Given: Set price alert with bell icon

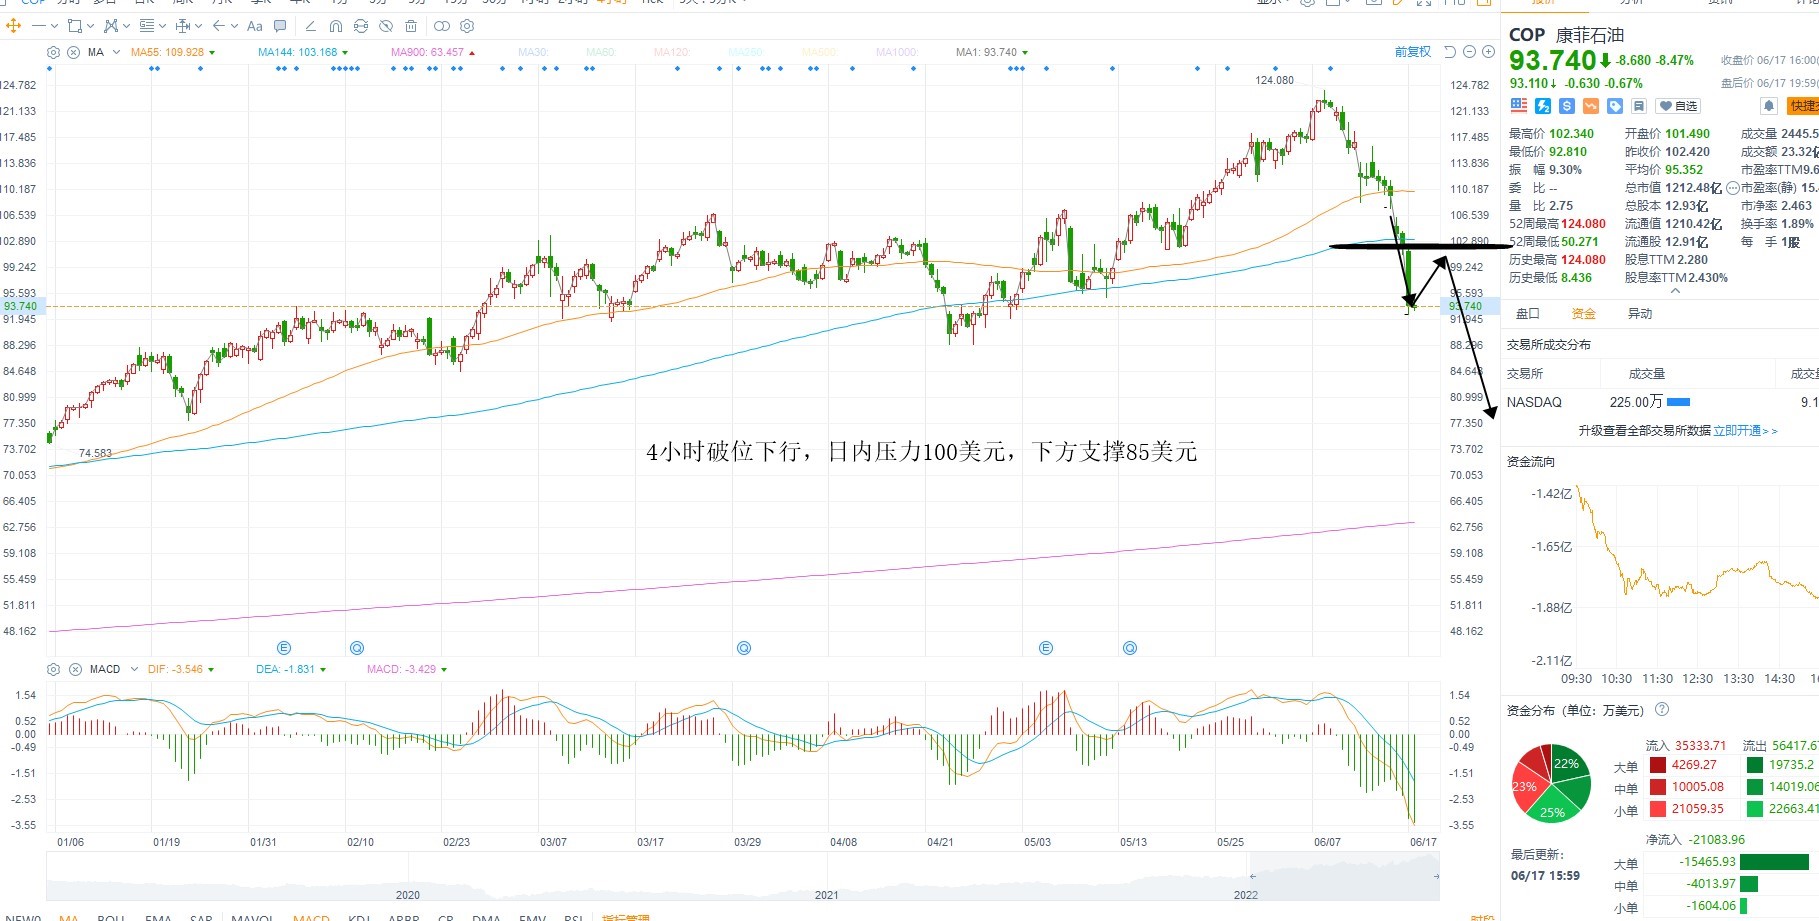Looking at the screenshot, I should coord(1768,106).
